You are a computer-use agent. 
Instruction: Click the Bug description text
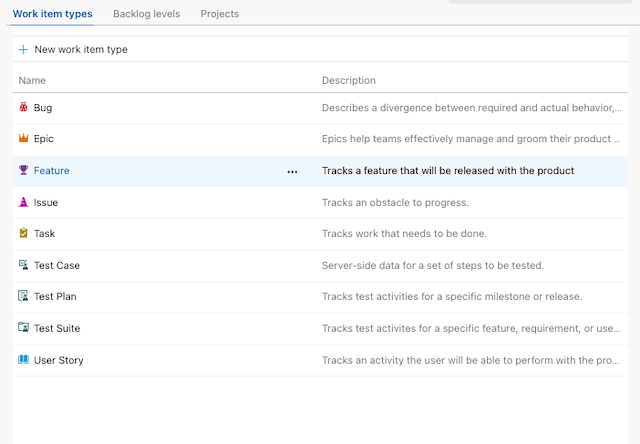coord(470,107)
